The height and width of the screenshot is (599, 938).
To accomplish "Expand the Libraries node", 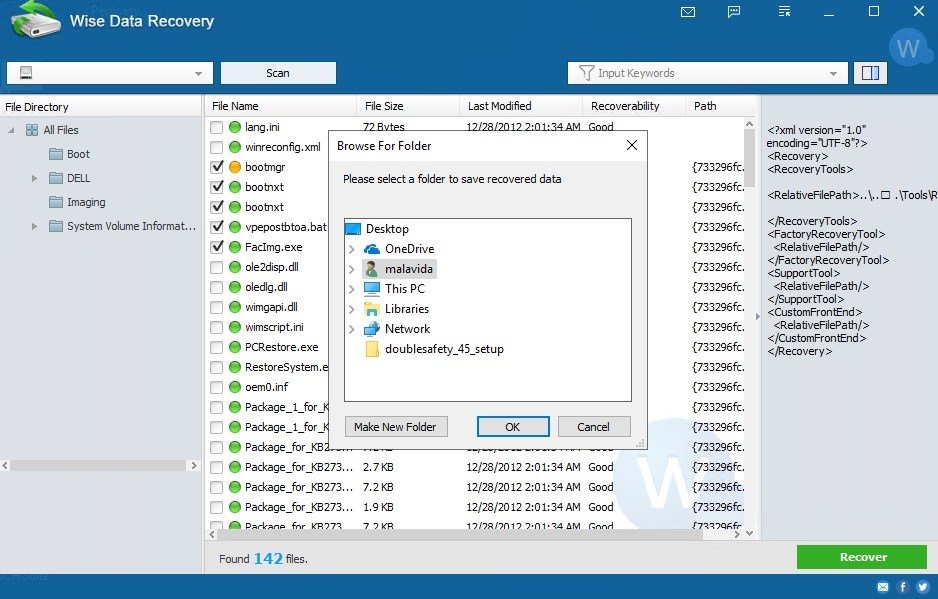I will click(352, 309).
